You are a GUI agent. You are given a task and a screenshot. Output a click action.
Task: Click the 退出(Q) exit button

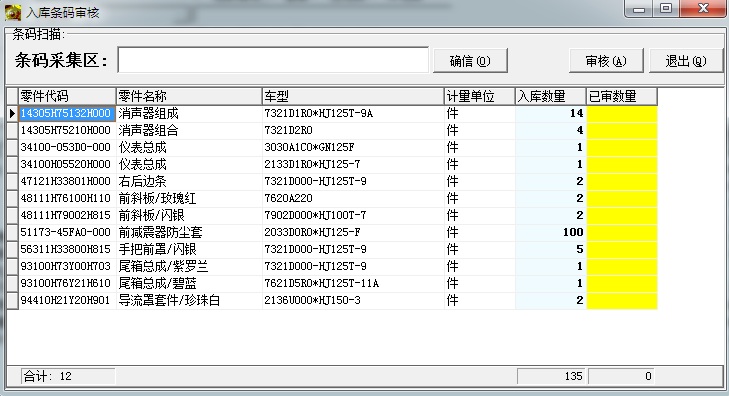[686, 61]
